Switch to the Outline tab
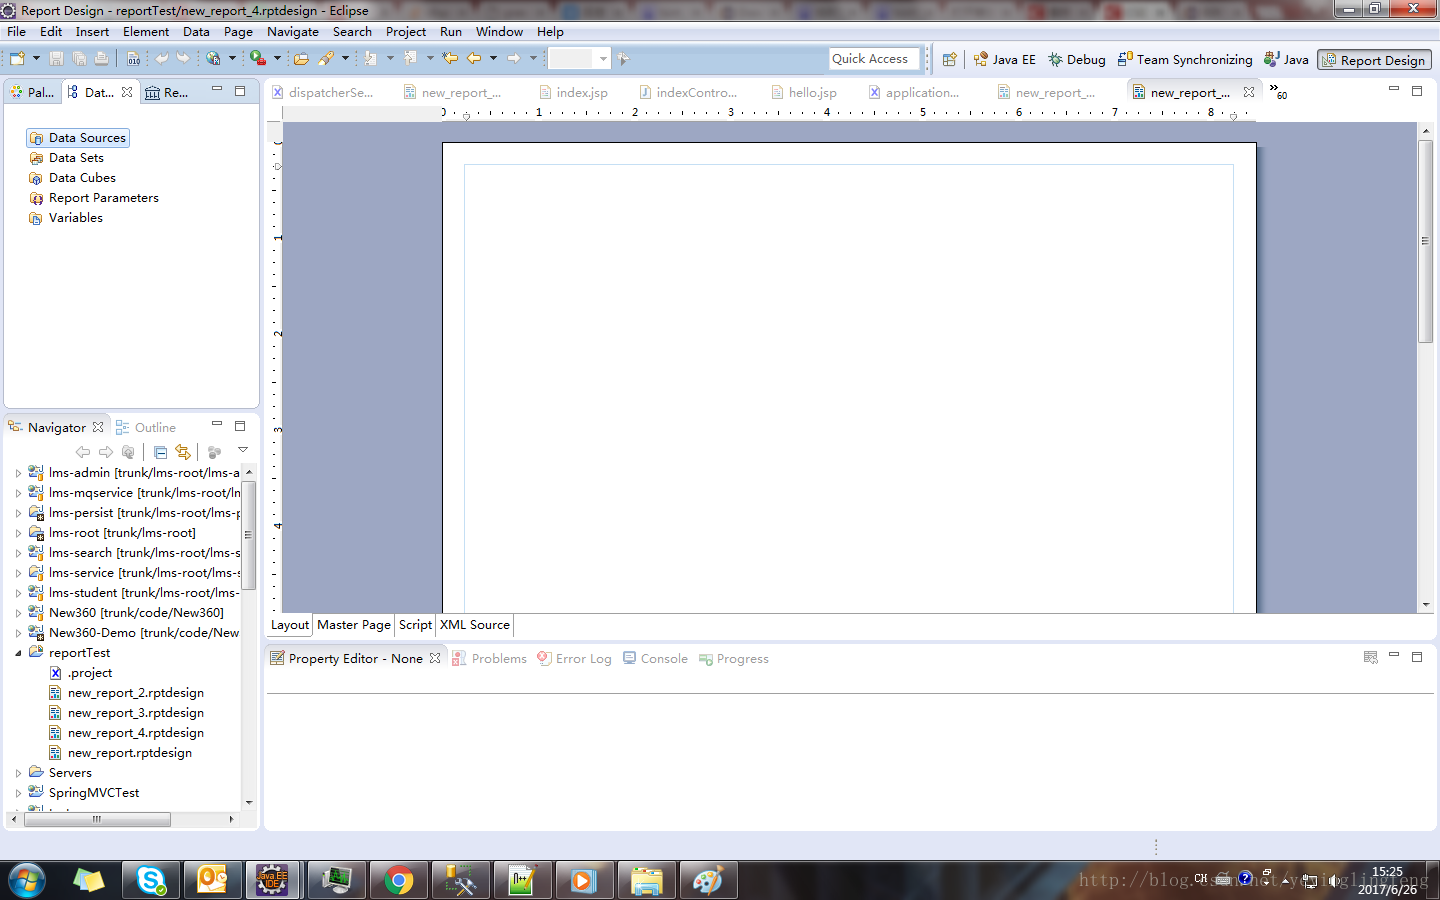The width and height of the screenshot is (1440, 900). point(146,427)
